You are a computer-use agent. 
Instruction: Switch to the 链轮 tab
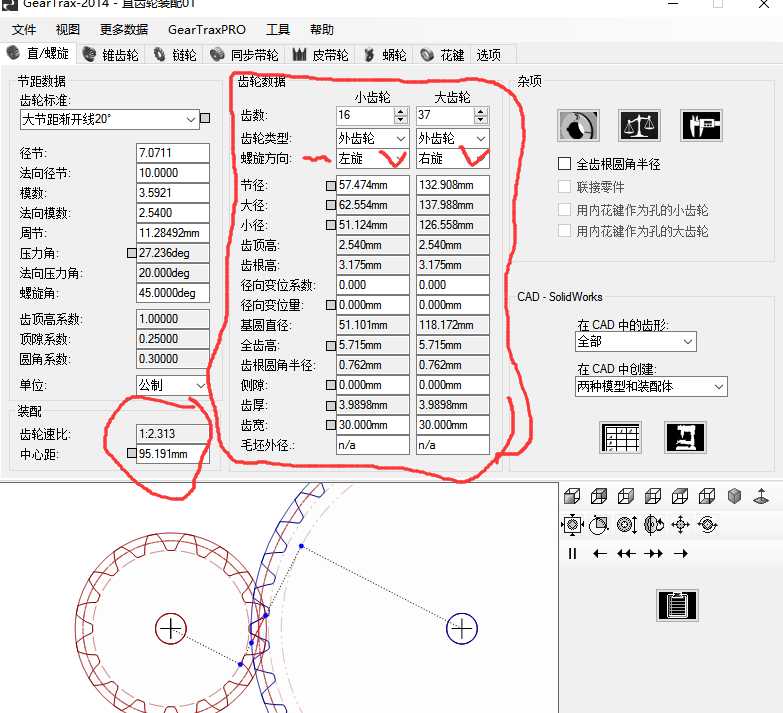tap(175, 54)
